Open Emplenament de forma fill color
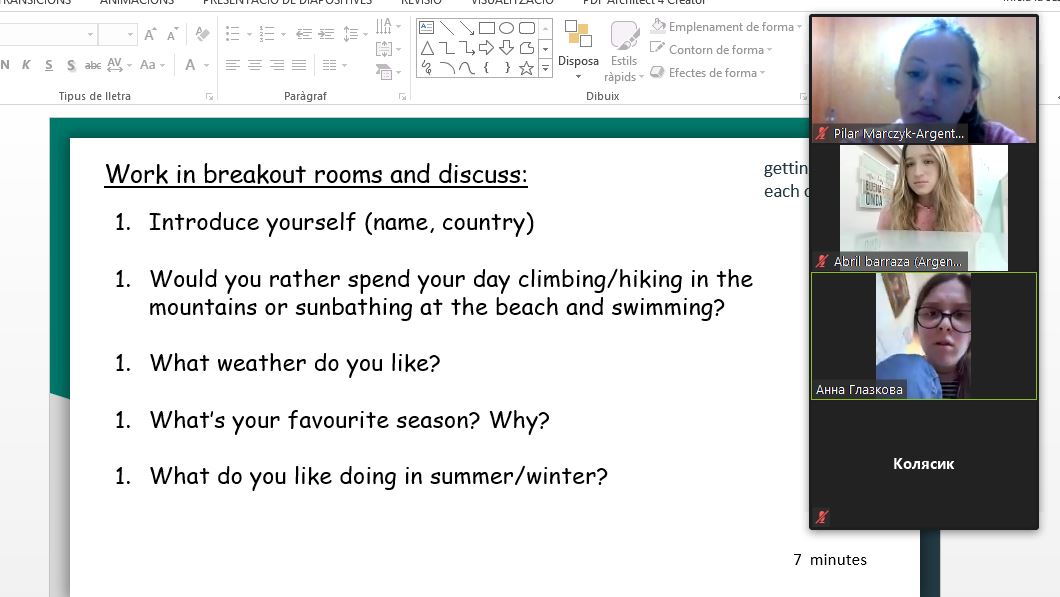The image size is (1060, 597). 726,26
